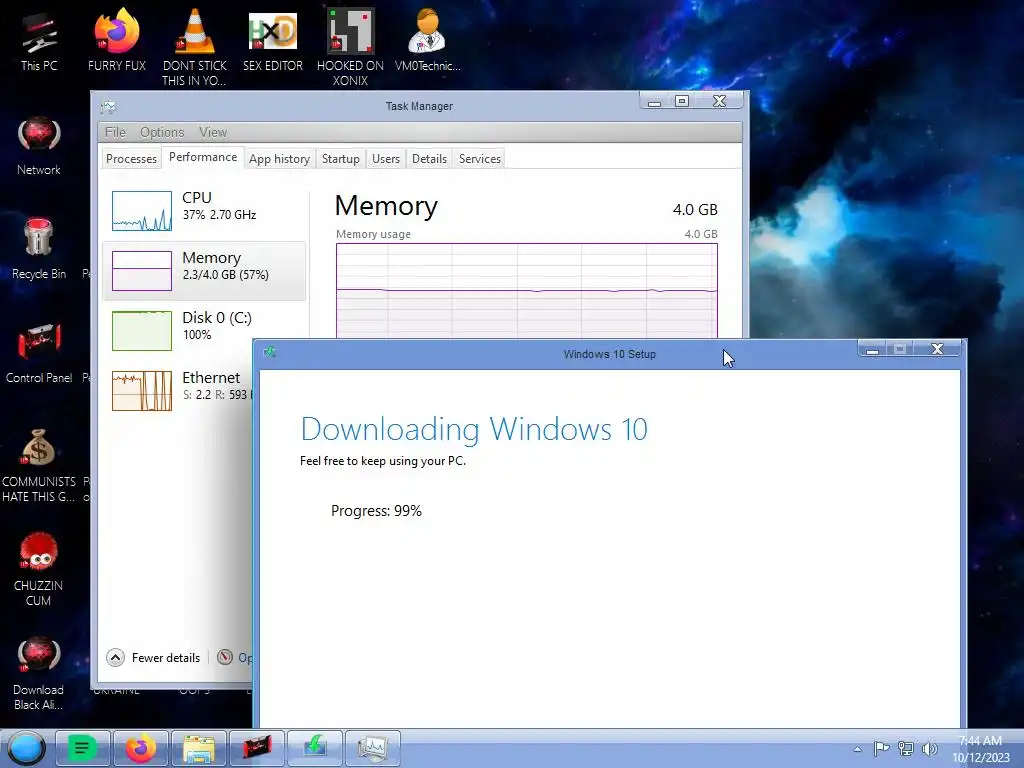Viewport: 1024px width, 768px height.
Task: Click the Resource Monitor icon beside Fewer details
Action: click(x=225, y=657)
